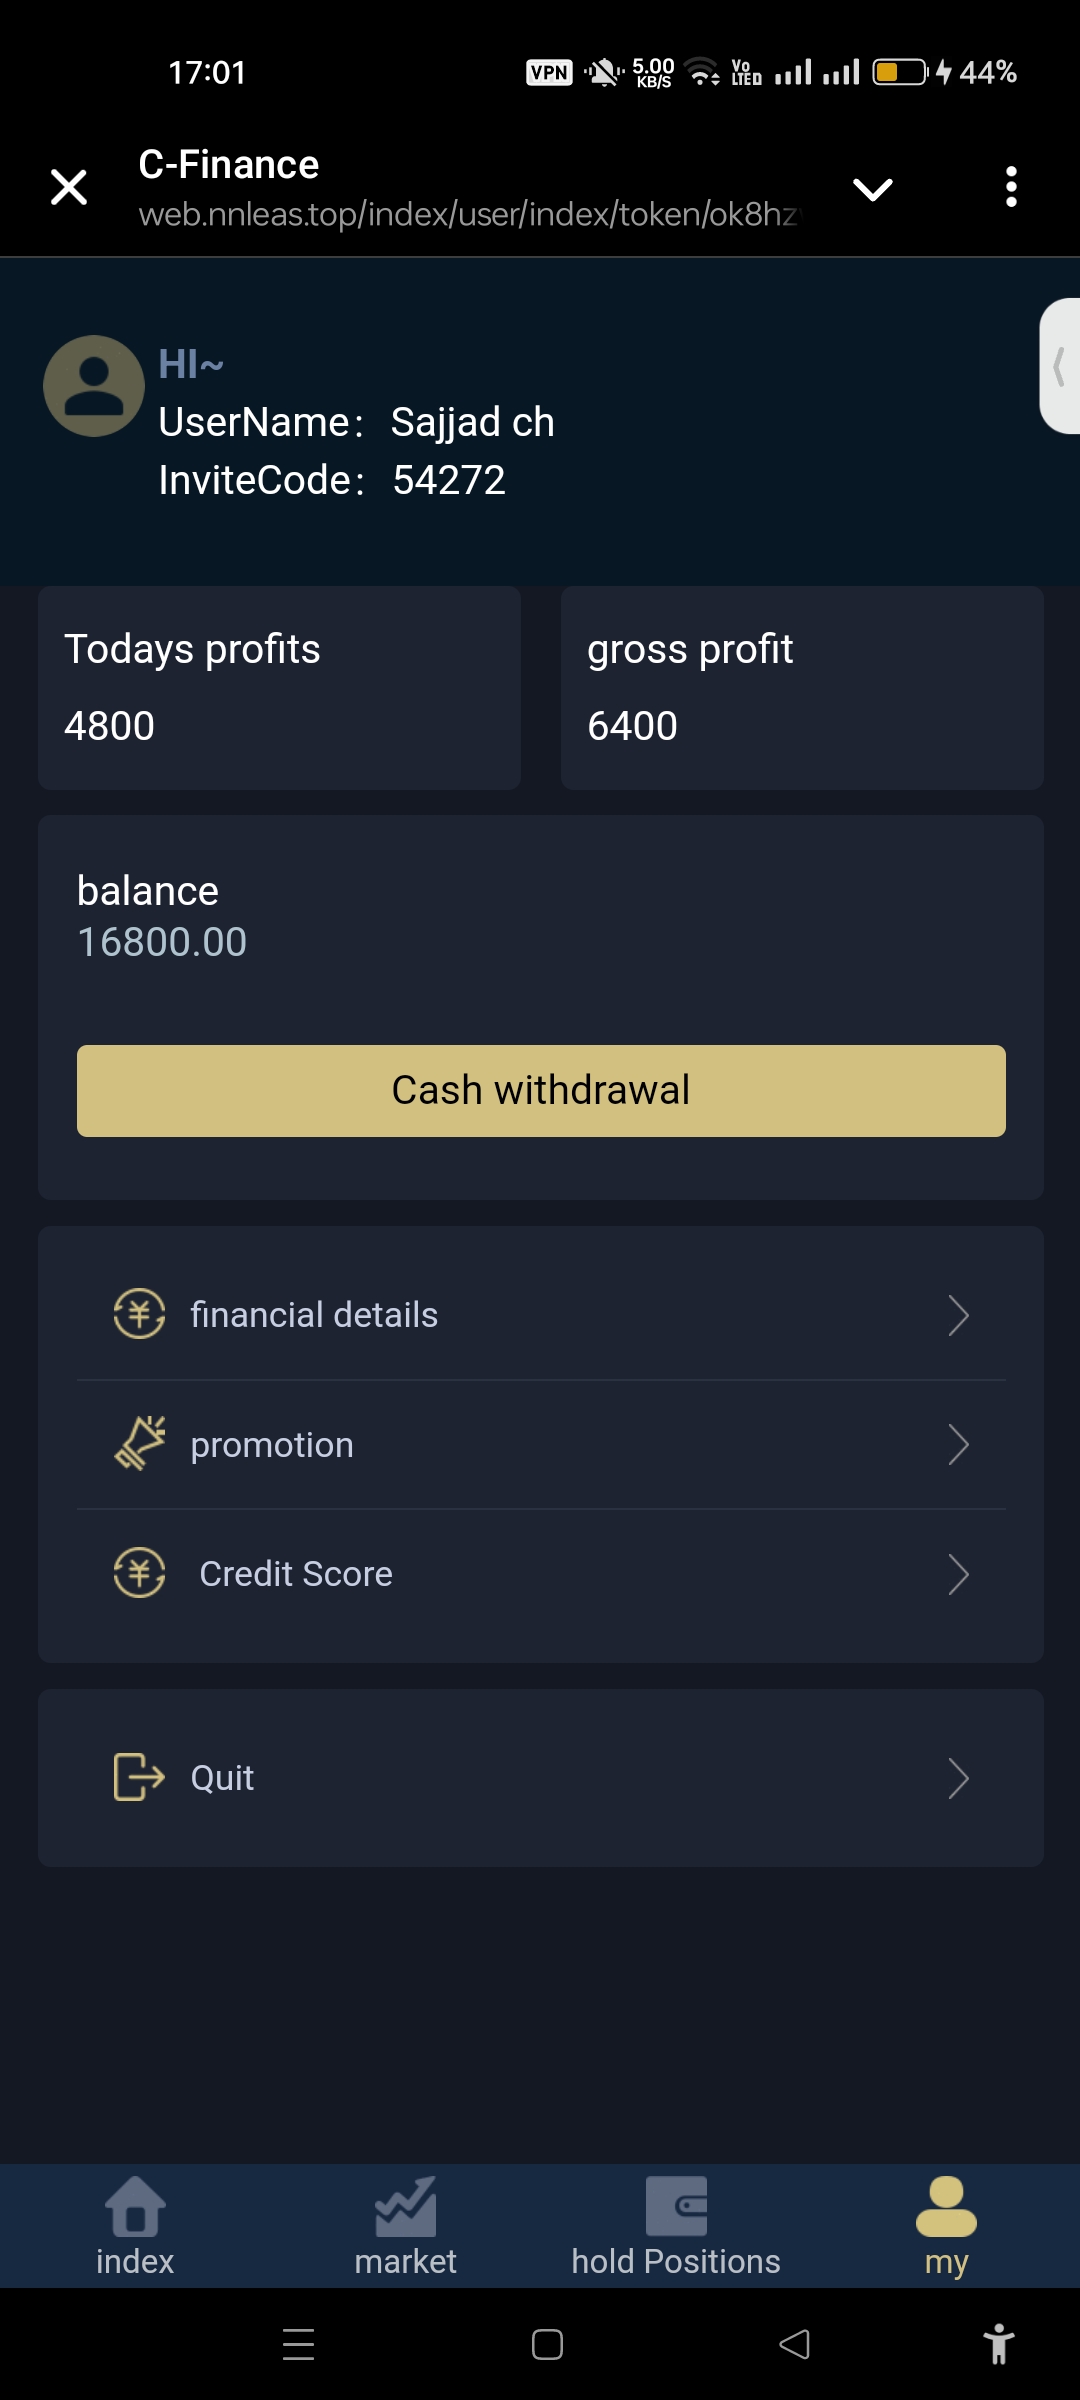The height and width of the screenshot is (2400, 1080).
Task: Tap the Quit label
Action: click(222, 1778)
